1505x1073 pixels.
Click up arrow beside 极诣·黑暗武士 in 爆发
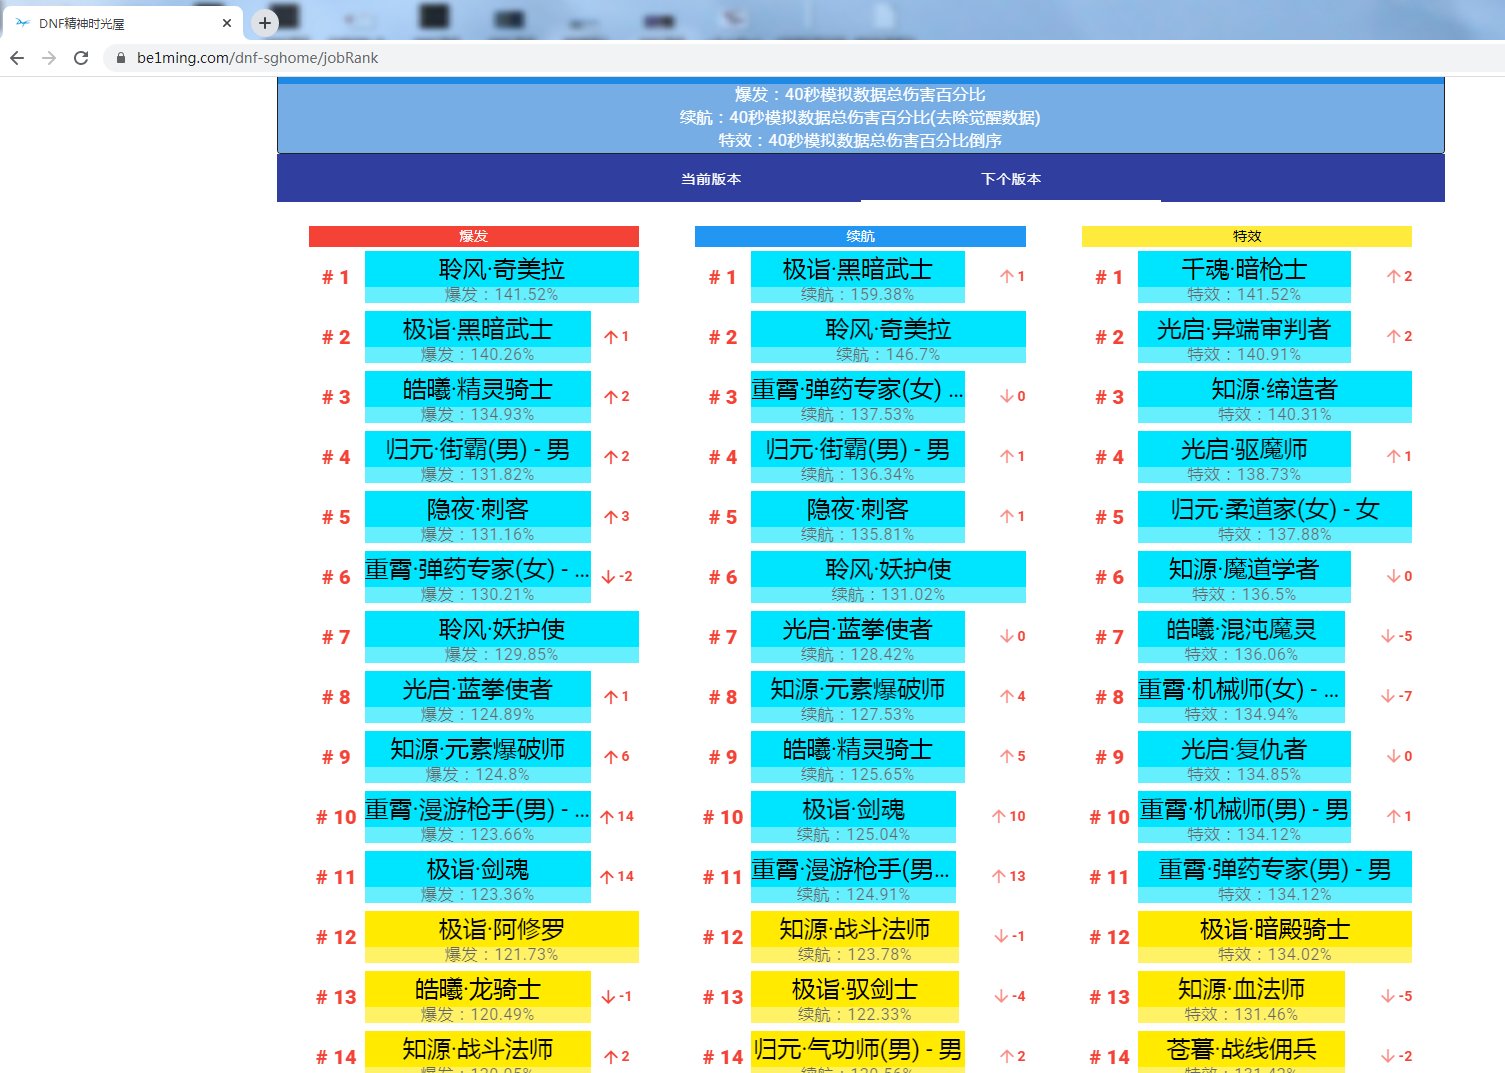coord(610,337)
